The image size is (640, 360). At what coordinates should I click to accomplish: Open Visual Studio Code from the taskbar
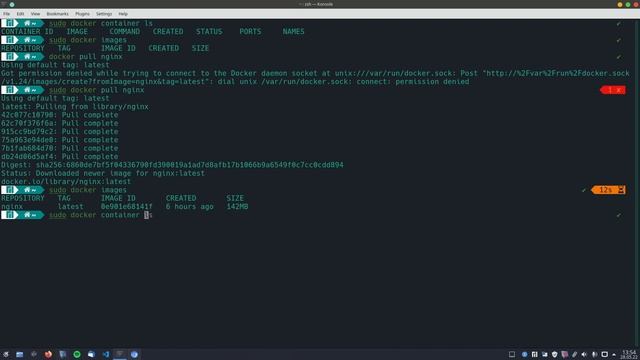click(106, 354)
